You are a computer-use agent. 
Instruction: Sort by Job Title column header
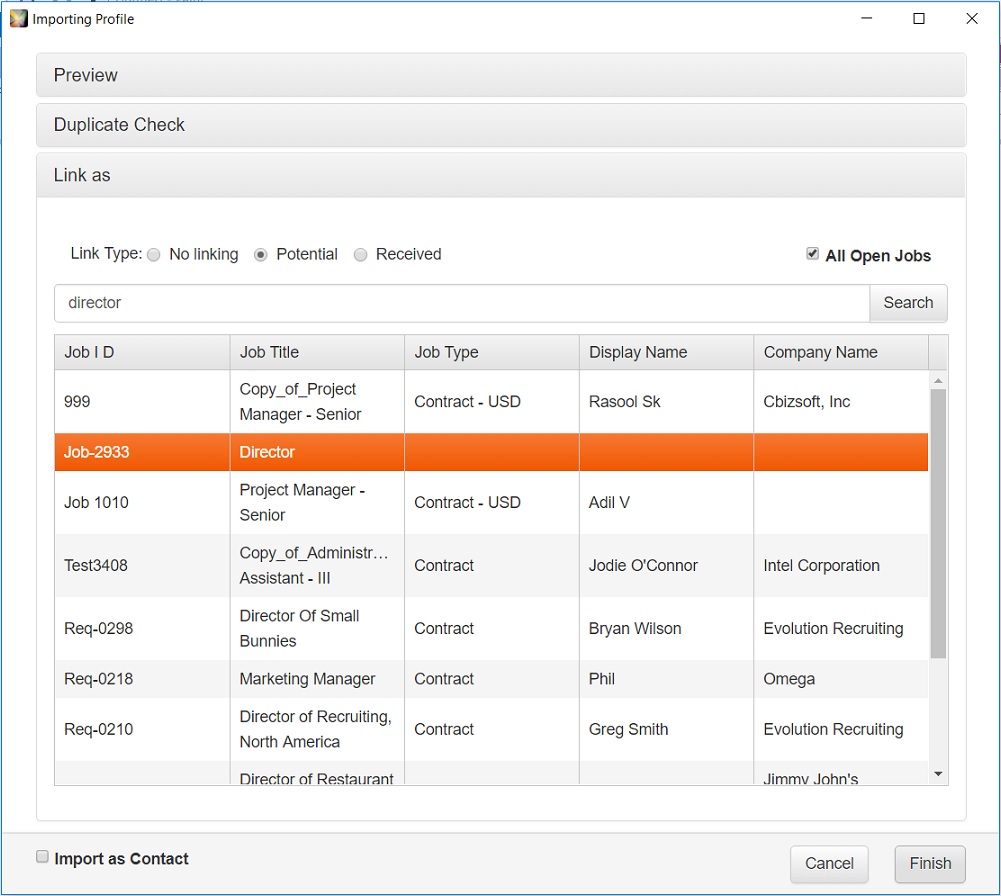coord(317,352)
